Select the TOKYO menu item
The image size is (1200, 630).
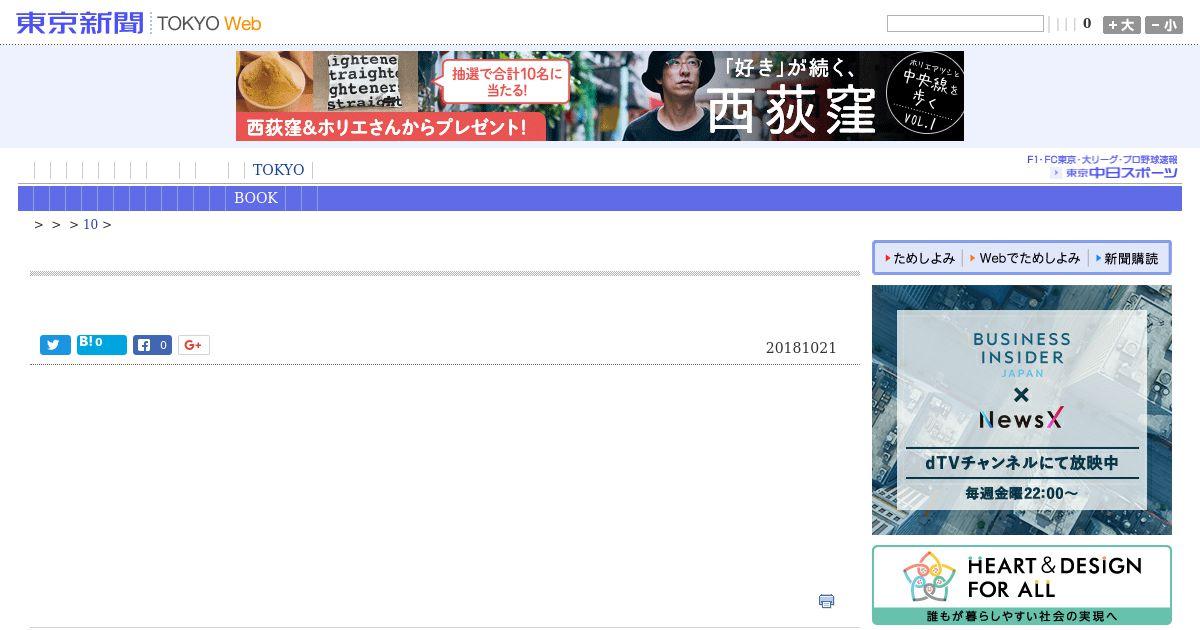click(x=278, y=170)
